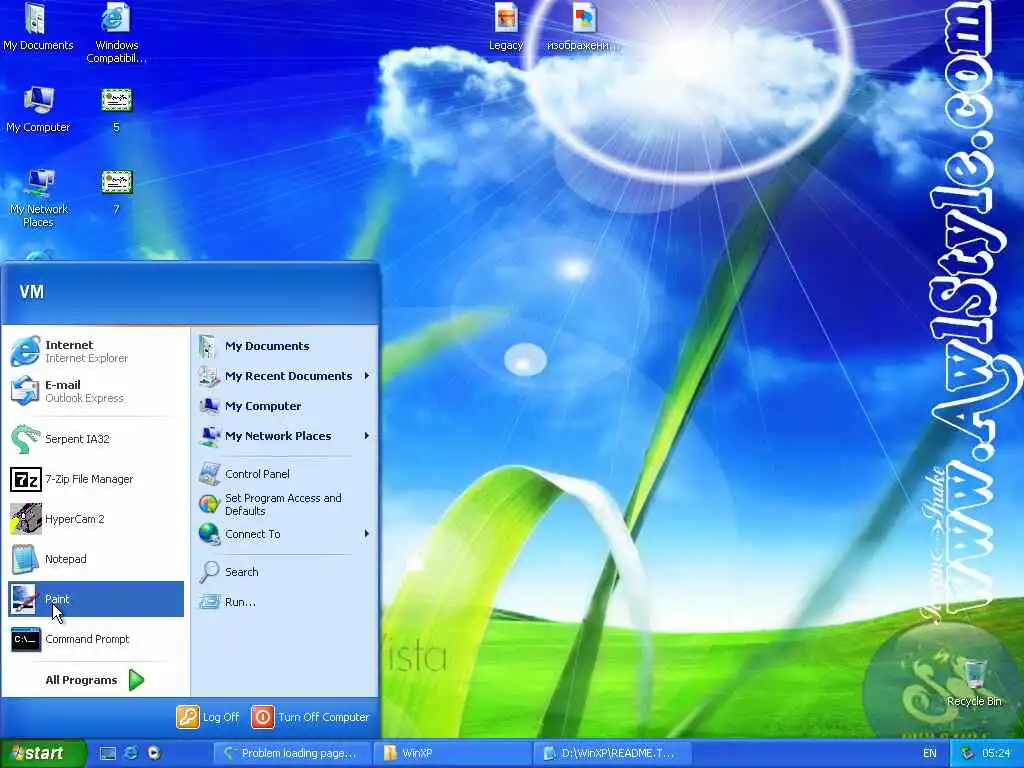
Task: Open Notepad from the Start menu
Action: (x=96, y=559)
